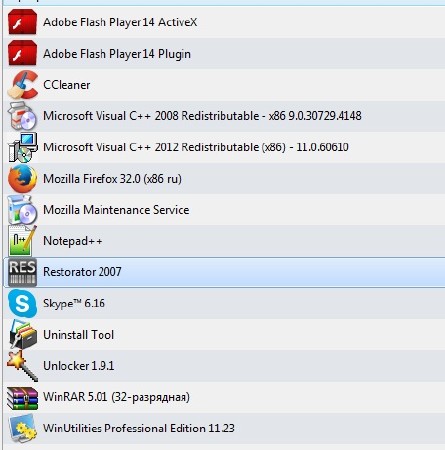Screen dimensions: 445x450
Task: Click the CCleaner brush icon
Action: pyautogui.click(x=22, y=85)
